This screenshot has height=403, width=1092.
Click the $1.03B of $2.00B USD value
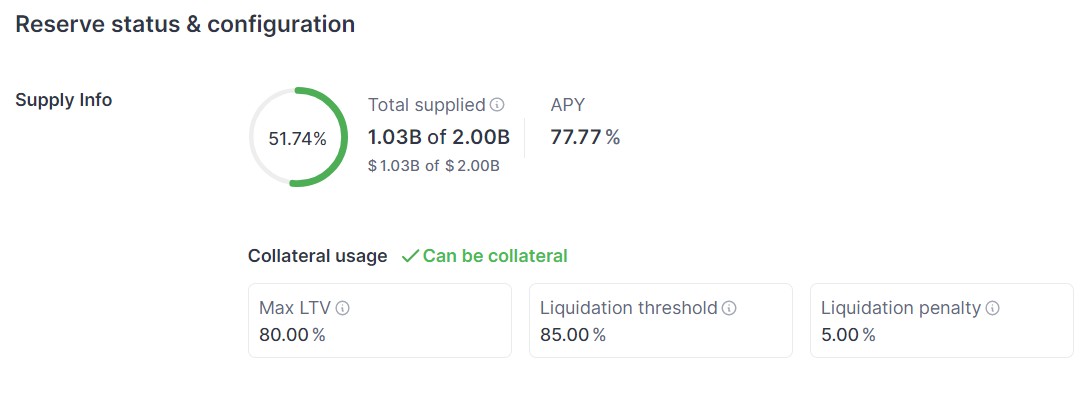[x=433, y=166]
